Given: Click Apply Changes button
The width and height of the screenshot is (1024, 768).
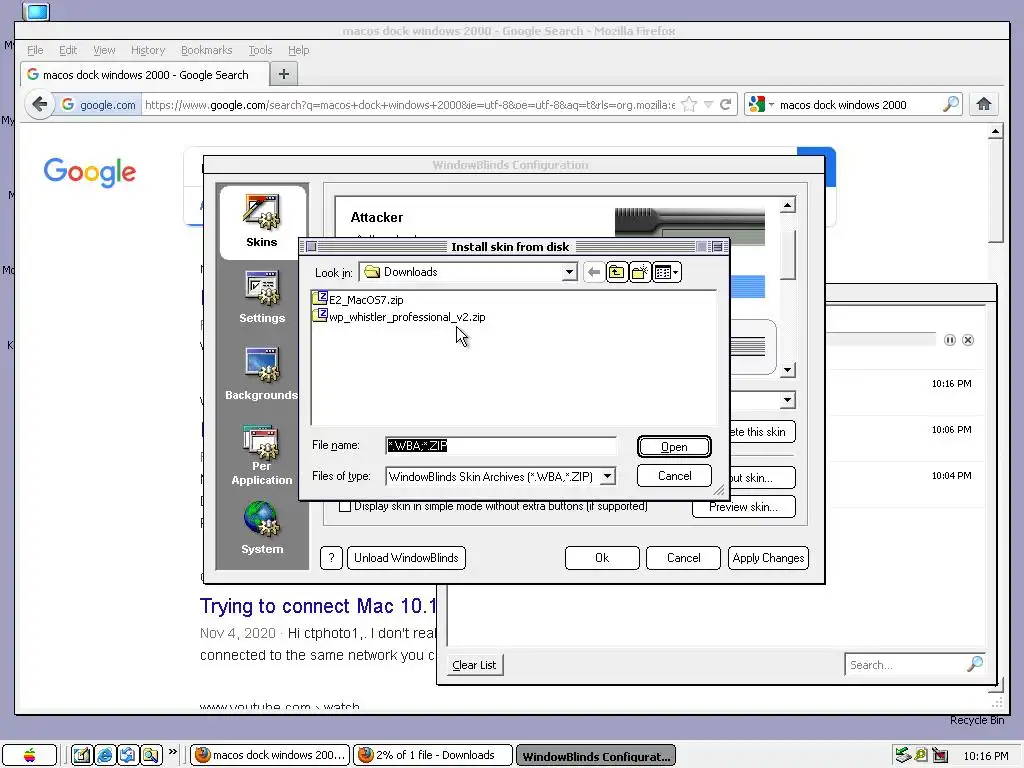Looking at the screenshot, I should [768, 558].
